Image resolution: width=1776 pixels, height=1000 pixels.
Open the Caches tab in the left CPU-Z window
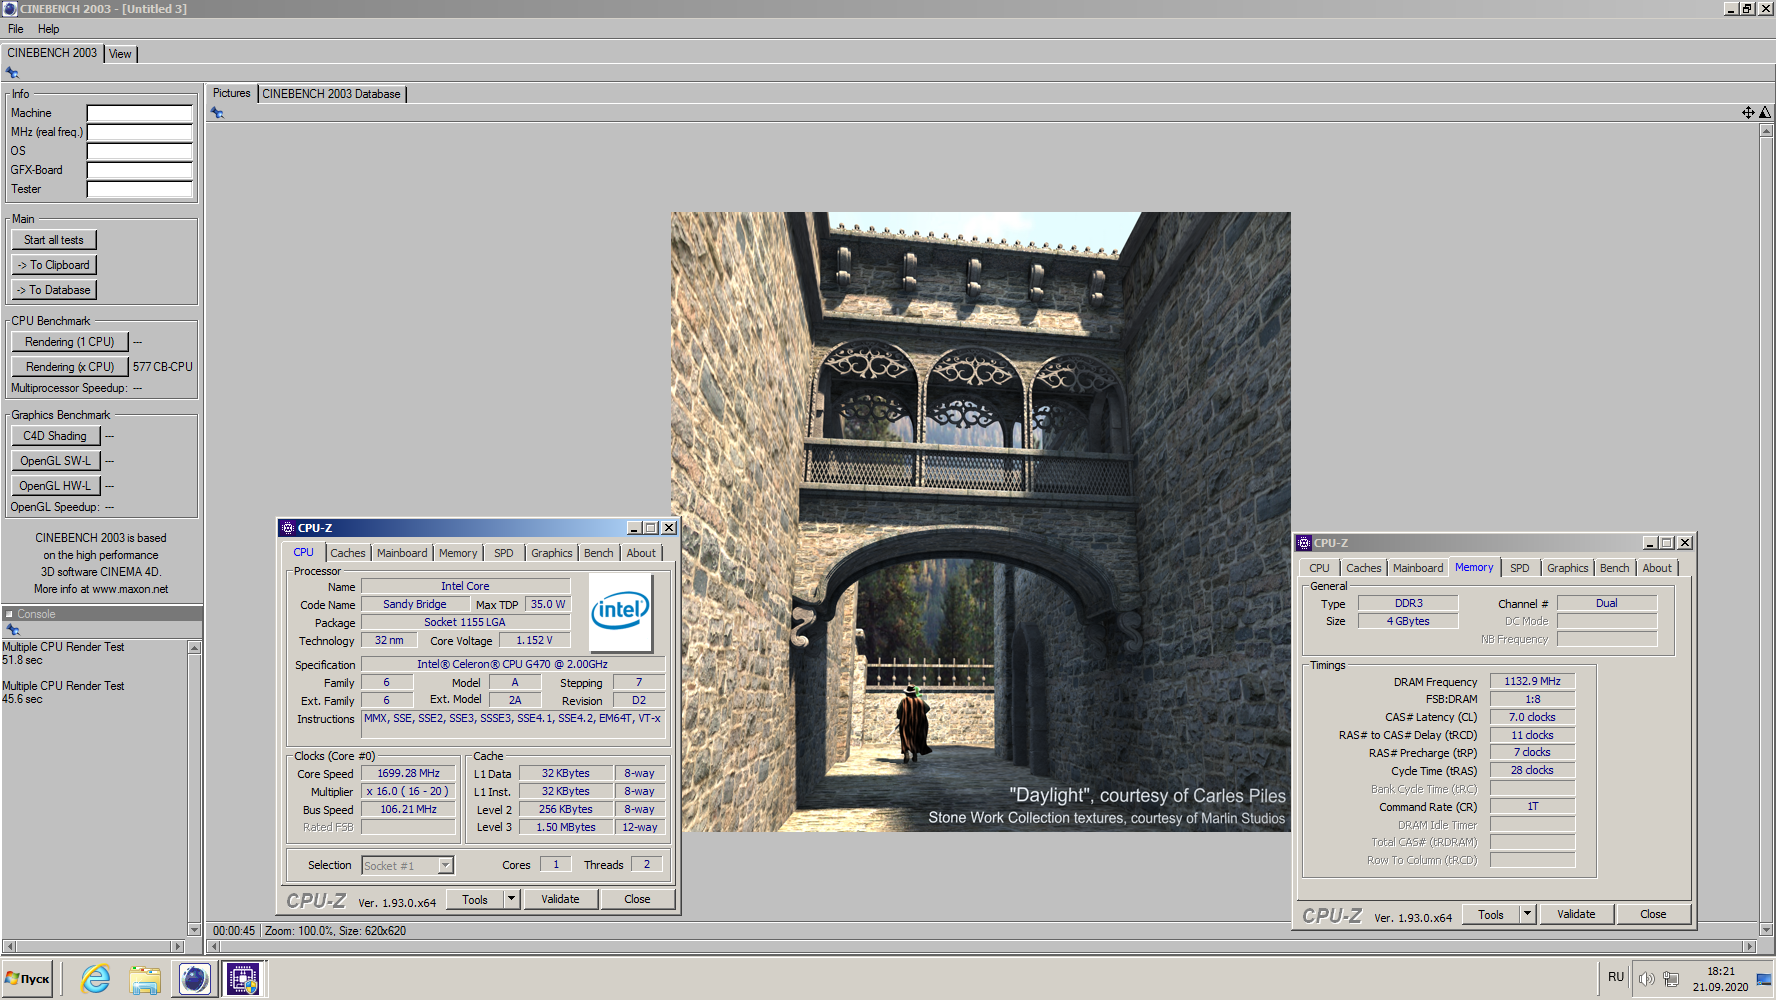click(x=348, y=553)
